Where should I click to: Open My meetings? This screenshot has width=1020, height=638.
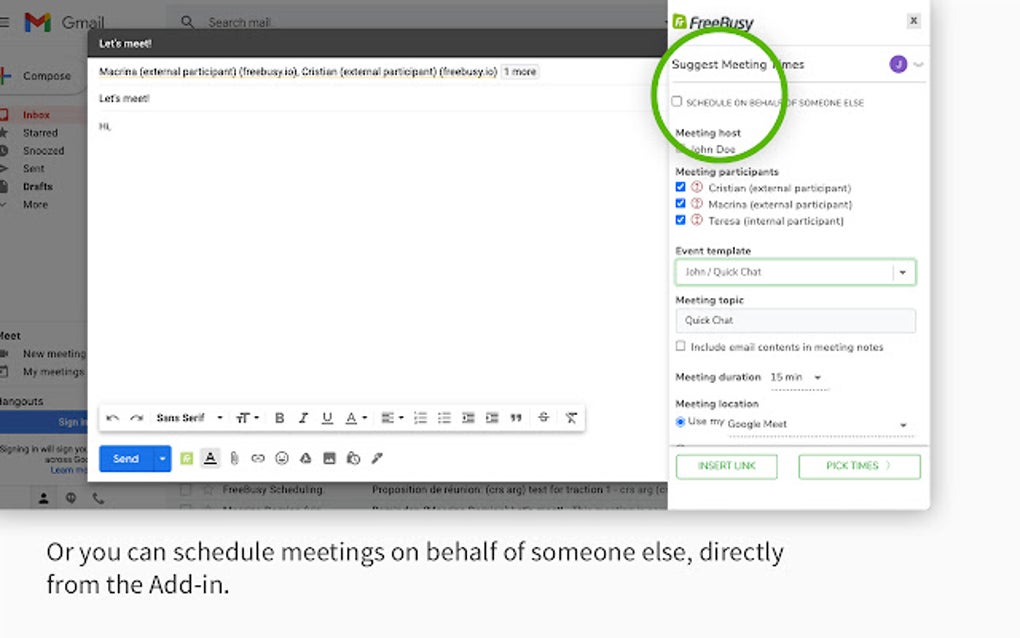pyautogui.click(x=53, y=372)
